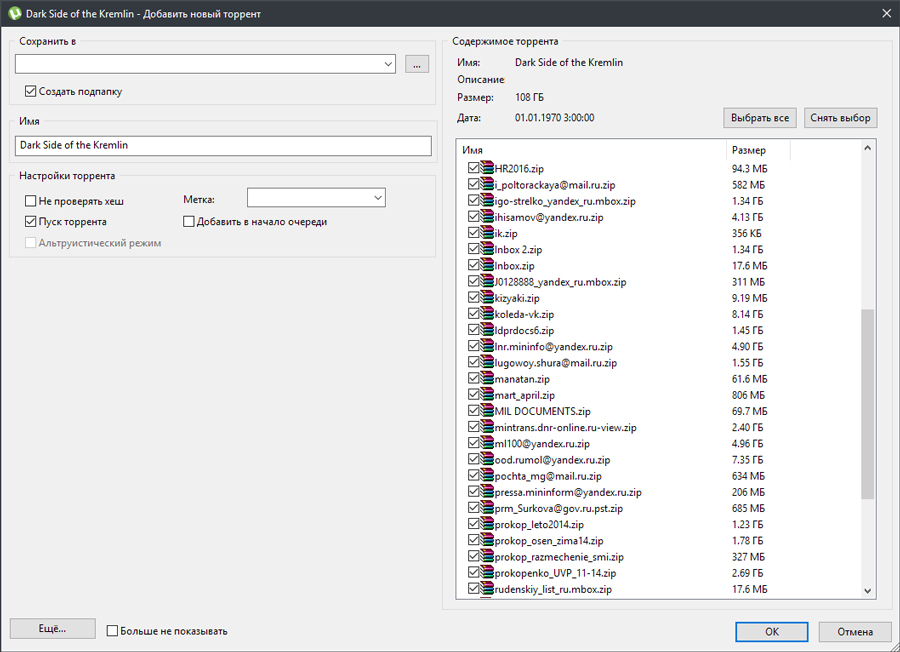900x652 pixels.
Task: Click the file list vertical scrollbar thumb
Action: pyautogui.click(x=867, y=403)
